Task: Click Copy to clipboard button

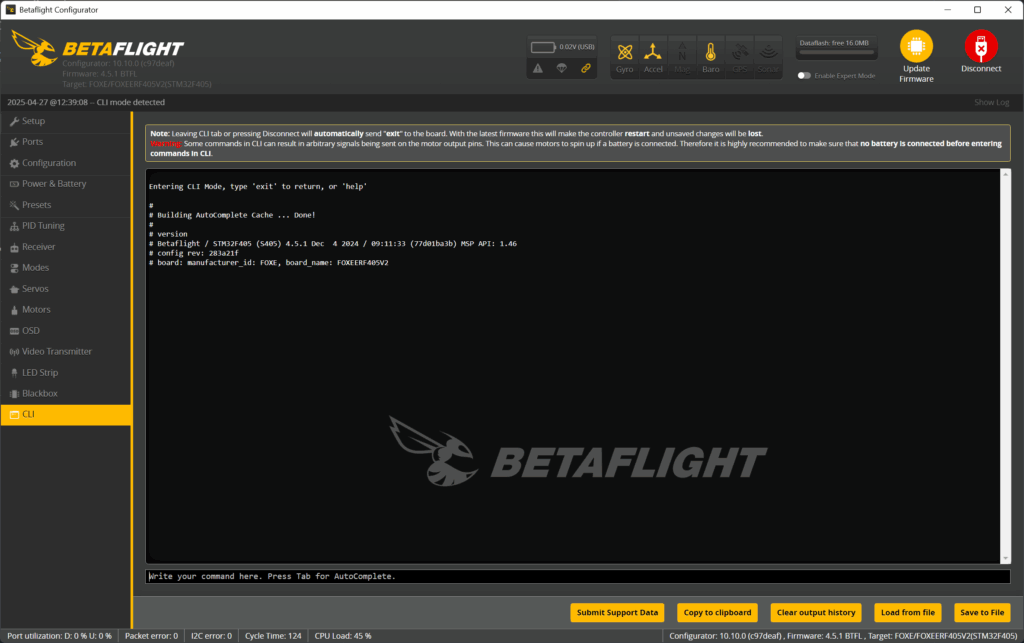Action: pyautogui.click(x=717, y=612)
